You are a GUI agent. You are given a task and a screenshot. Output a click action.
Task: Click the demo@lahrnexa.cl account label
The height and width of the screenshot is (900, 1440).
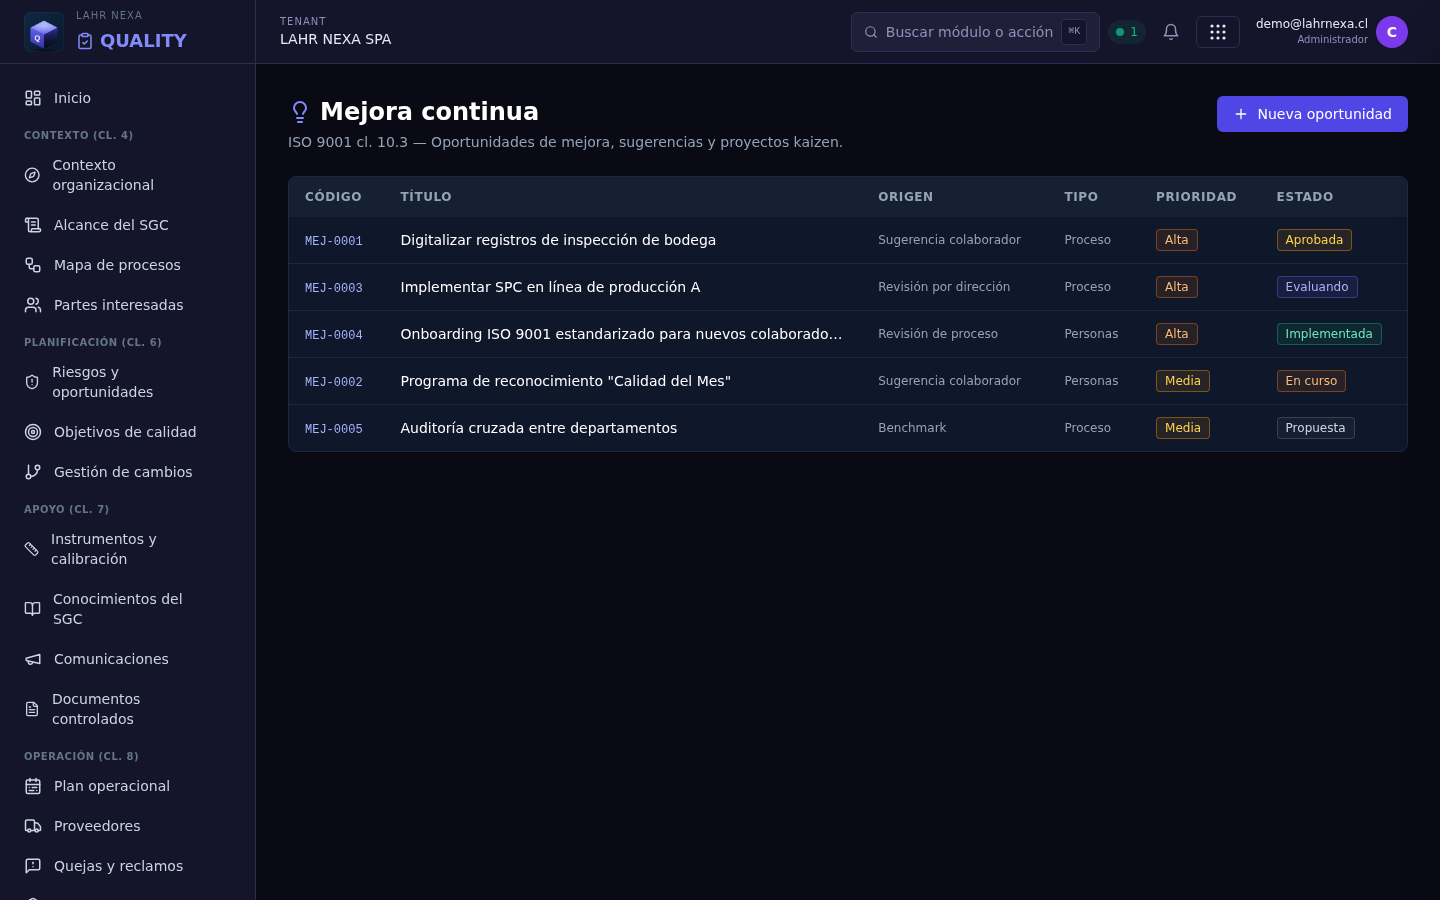[x=1312, y=24]
